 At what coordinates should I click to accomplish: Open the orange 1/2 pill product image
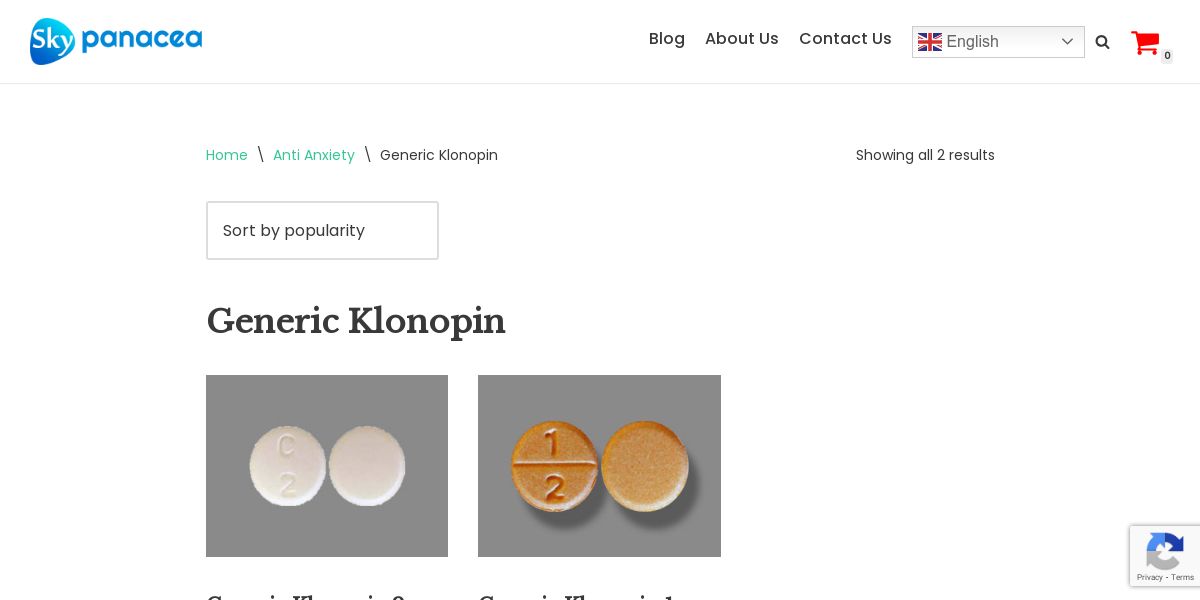[x=599, y=466]
